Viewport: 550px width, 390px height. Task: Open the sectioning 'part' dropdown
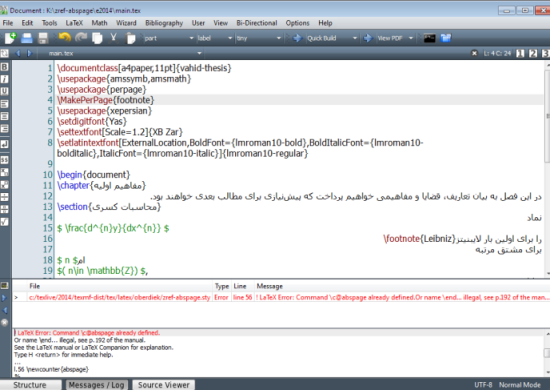(169, 38)
